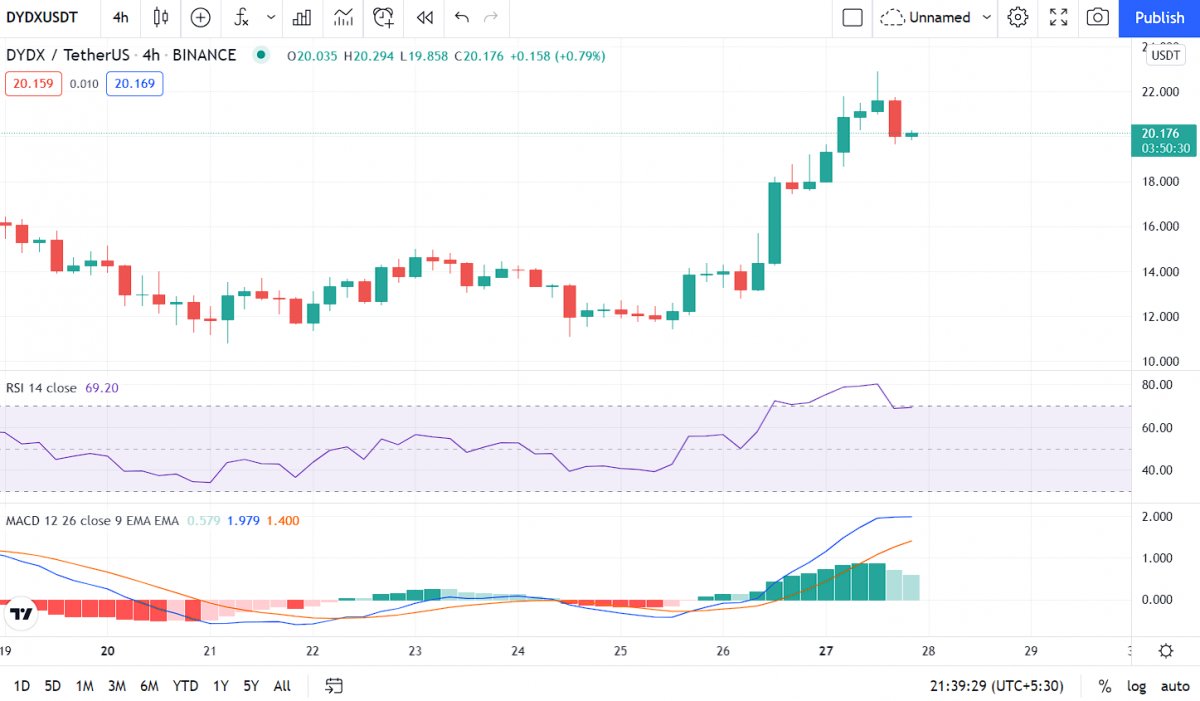Click the MACD value 1.979

point(243,521)
